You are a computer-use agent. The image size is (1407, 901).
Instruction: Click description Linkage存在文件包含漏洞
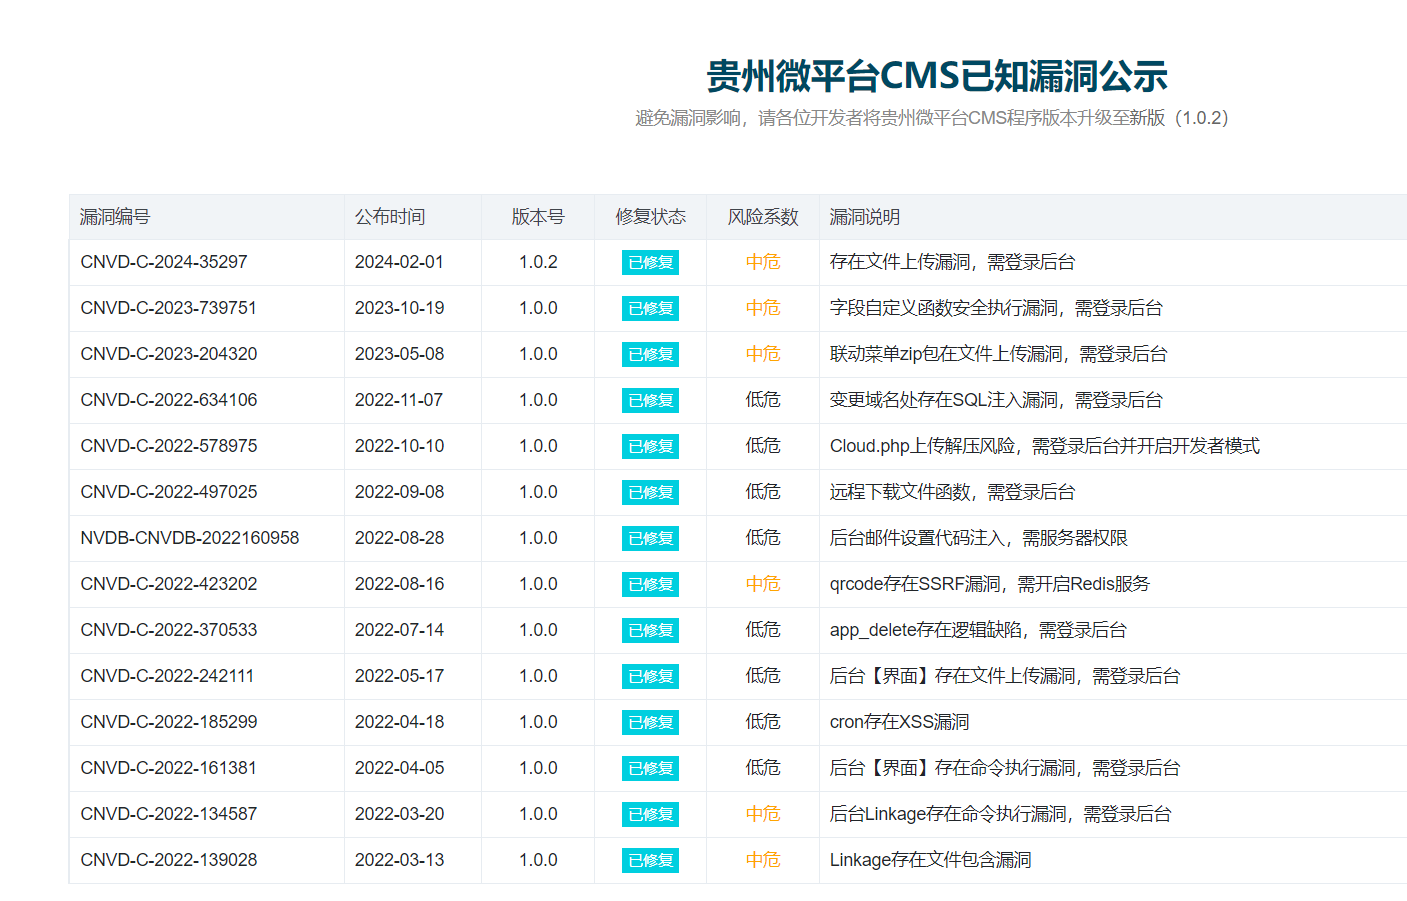point(930,860)
